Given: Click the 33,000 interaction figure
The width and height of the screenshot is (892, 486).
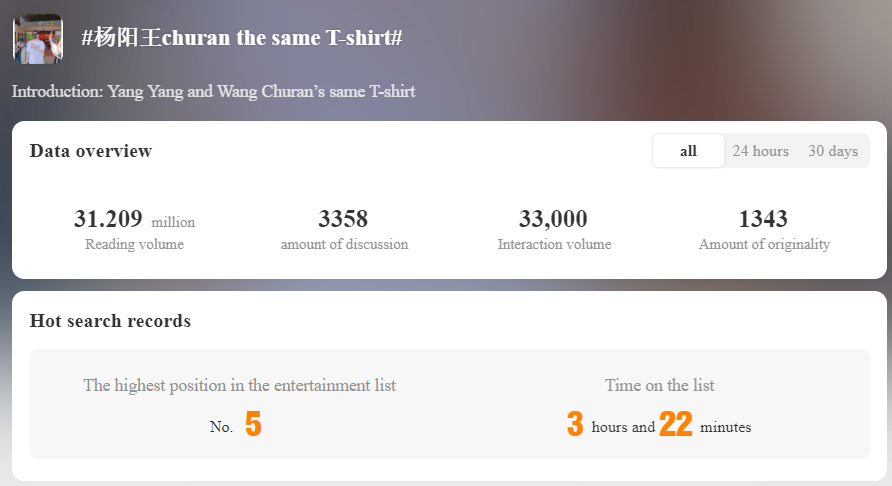Looking at the screenshot, I should (x=553, y=219).
